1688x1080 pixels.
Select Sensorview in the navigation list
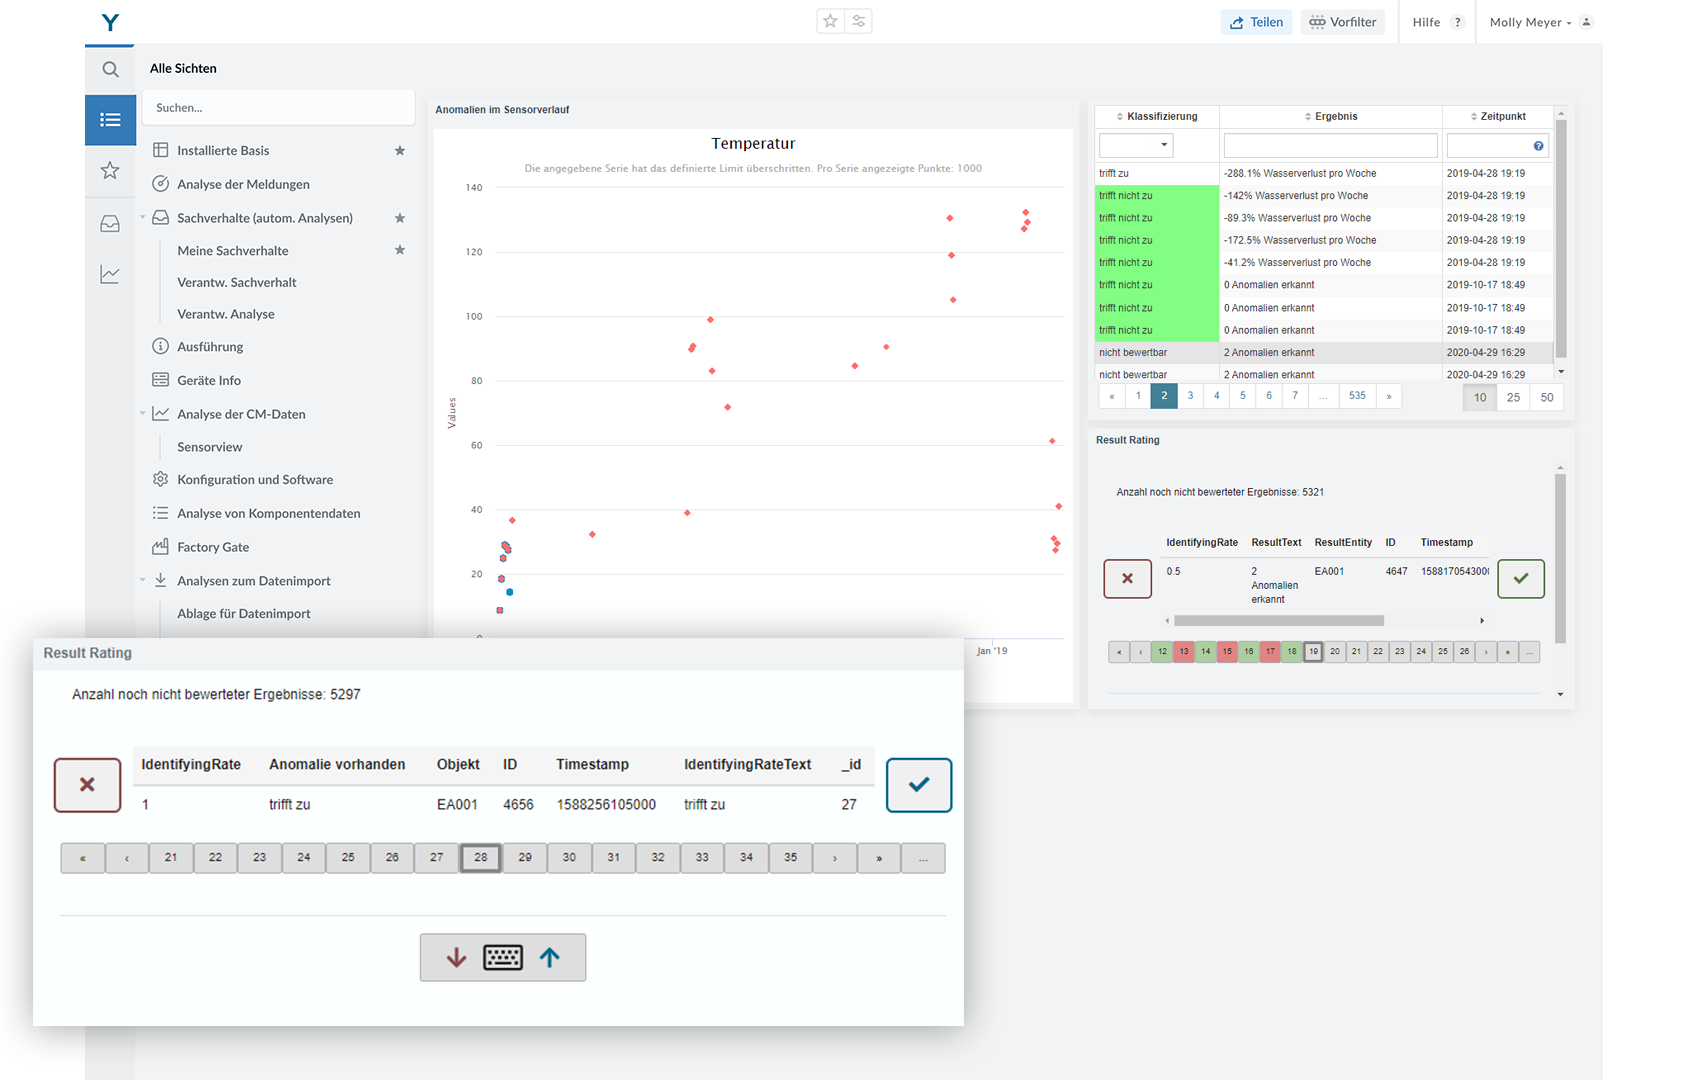point(210,447)
